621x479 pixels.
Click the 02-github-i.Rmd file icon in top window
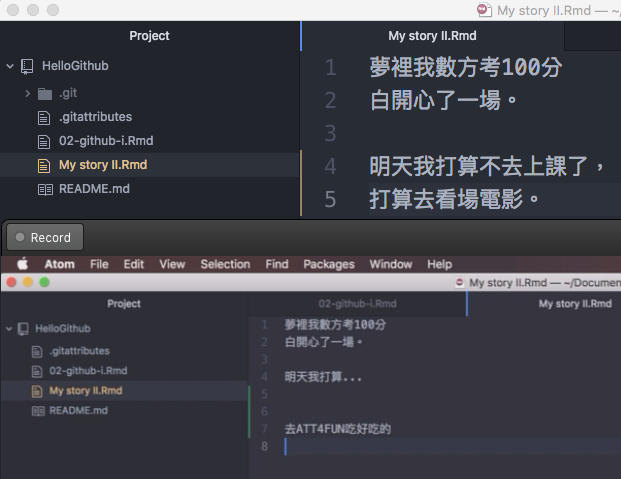pos(44,141)
